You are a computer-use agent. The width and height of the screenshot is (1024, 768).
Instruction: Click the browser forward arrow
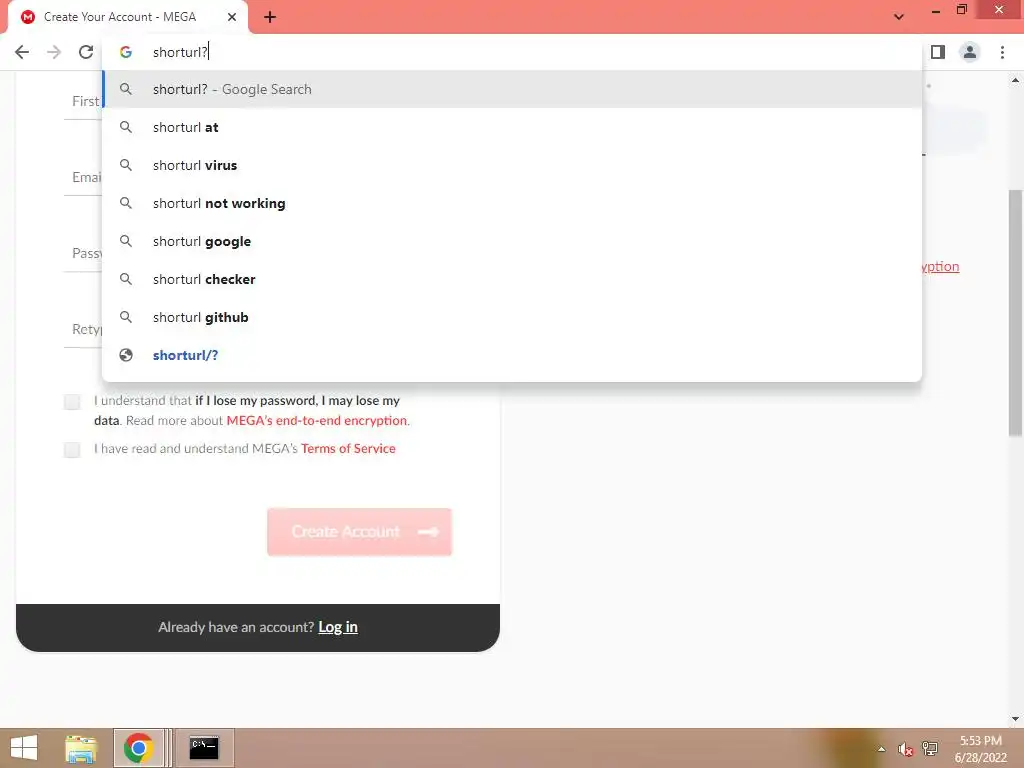coord(54,52)
